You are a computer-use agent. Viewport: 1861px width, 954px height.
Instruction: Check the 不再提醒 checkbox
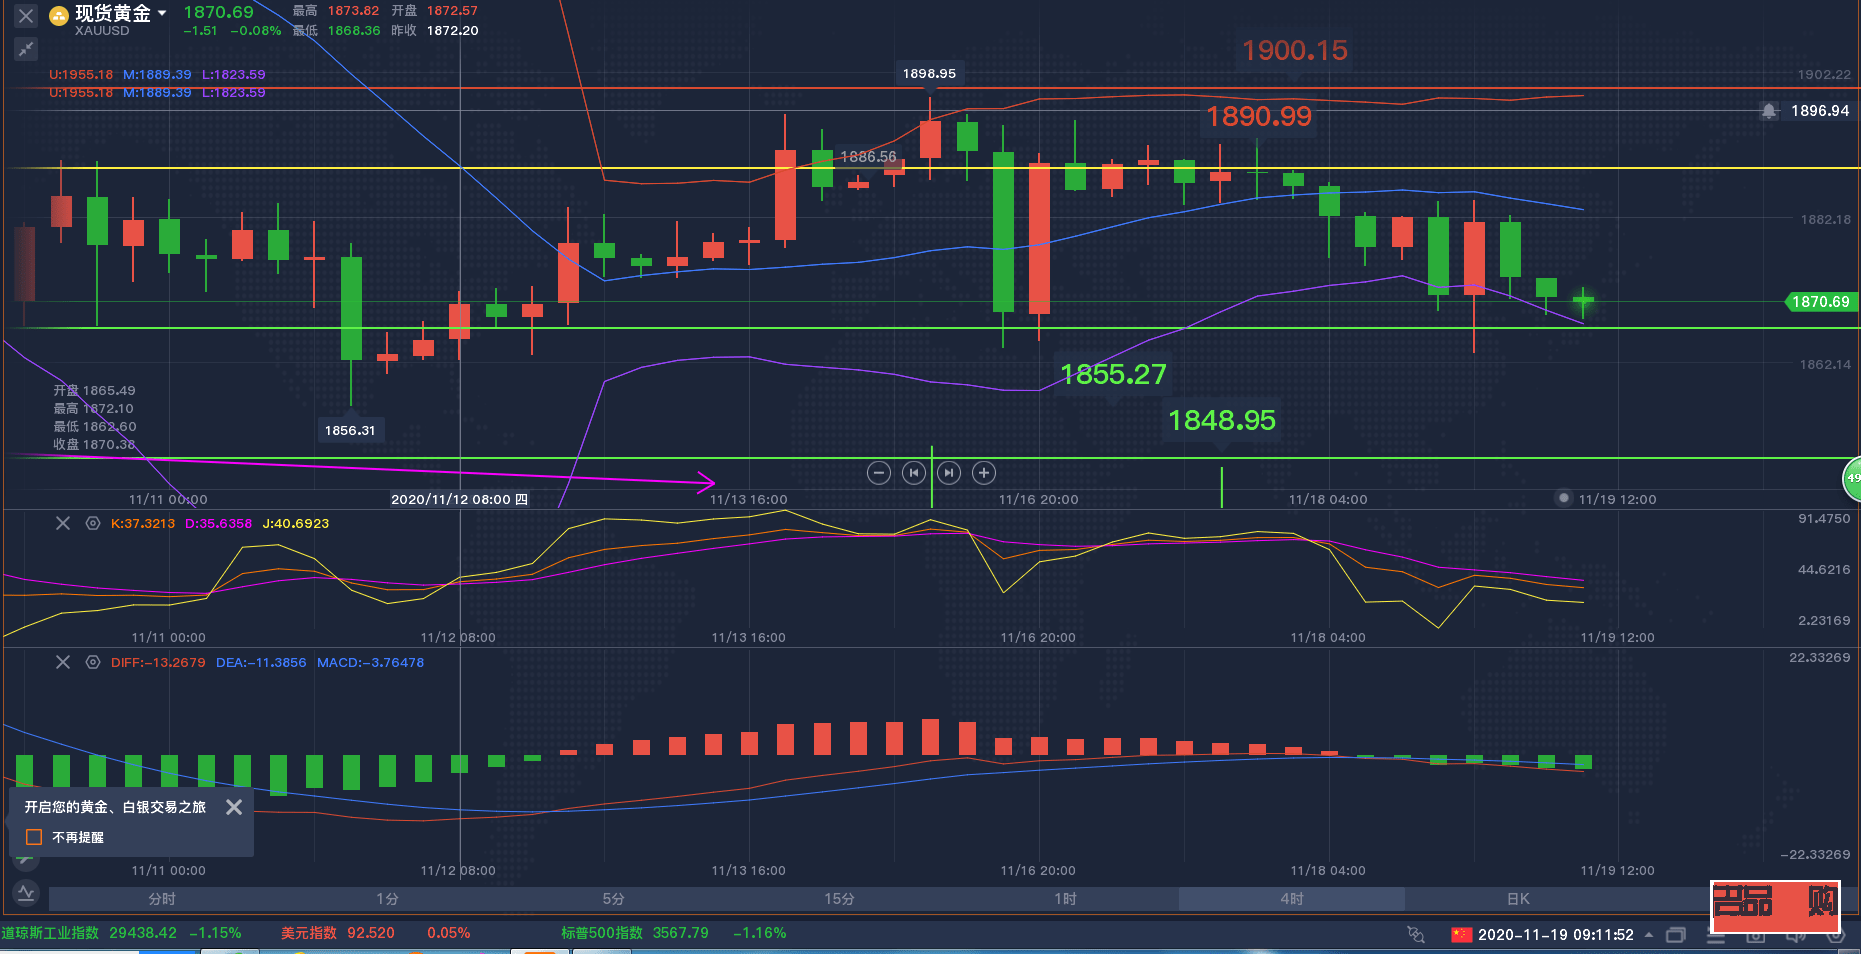[34, 837]
